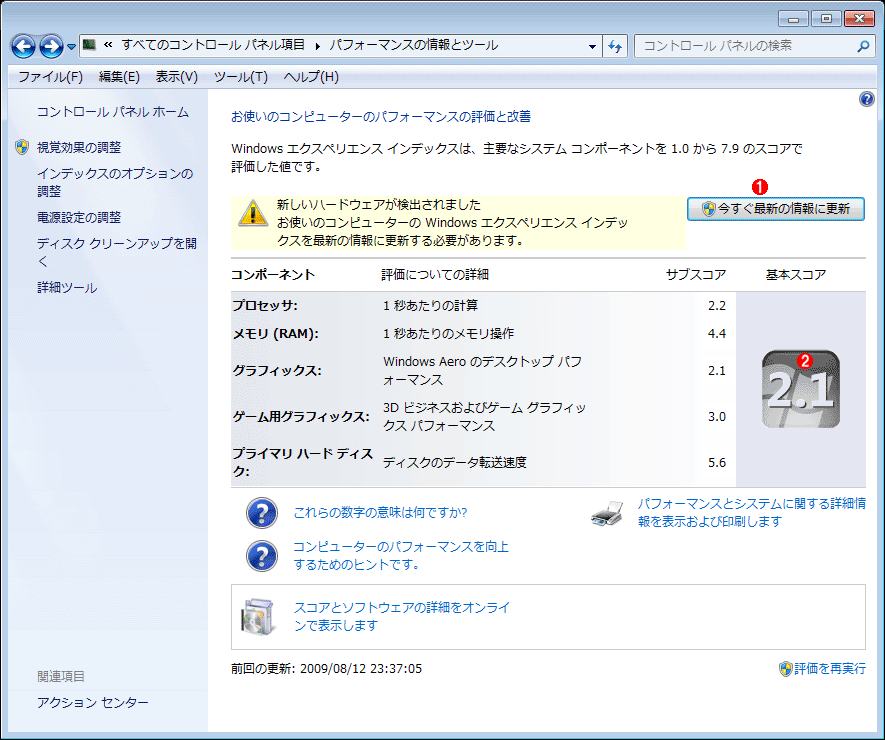Open アクション センター link
Screen dimensions: 885x740
pos(93,703)
